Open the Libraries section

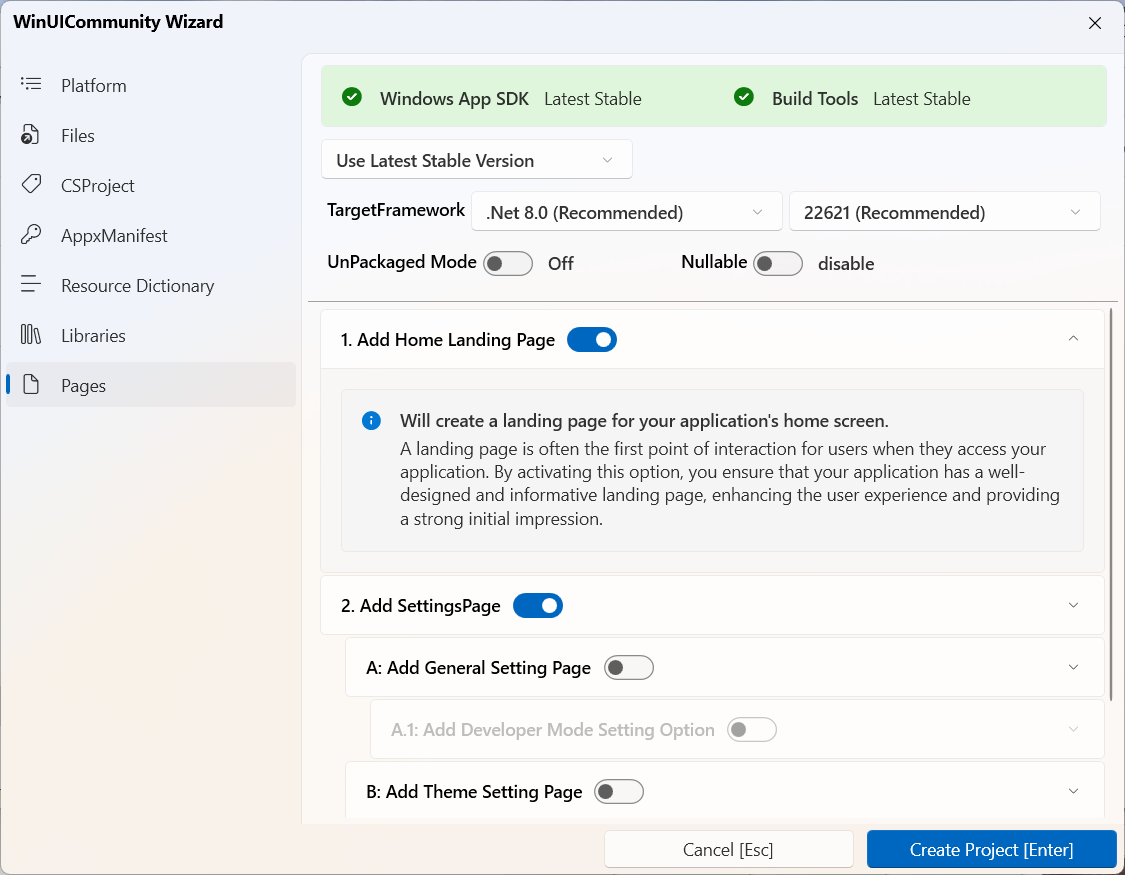pos(151,336)
